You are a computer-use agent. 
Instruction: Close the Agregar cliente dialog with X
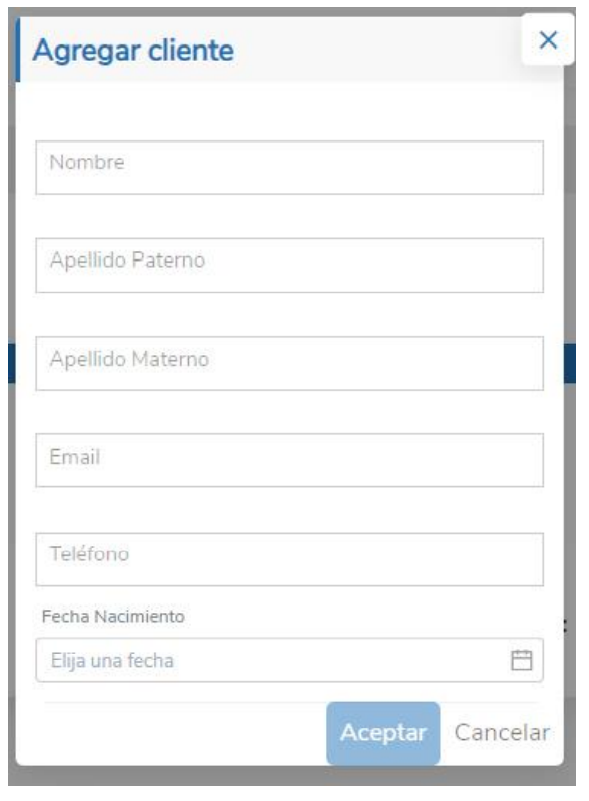click(548, 39)
